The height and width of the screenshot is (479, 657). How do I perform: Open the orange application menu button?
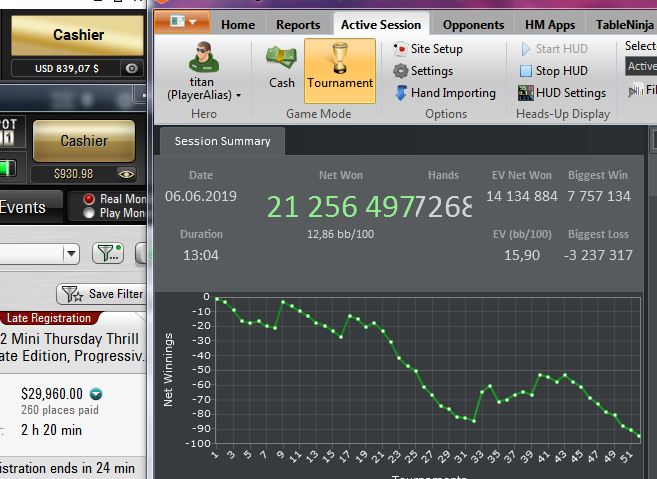182,22
